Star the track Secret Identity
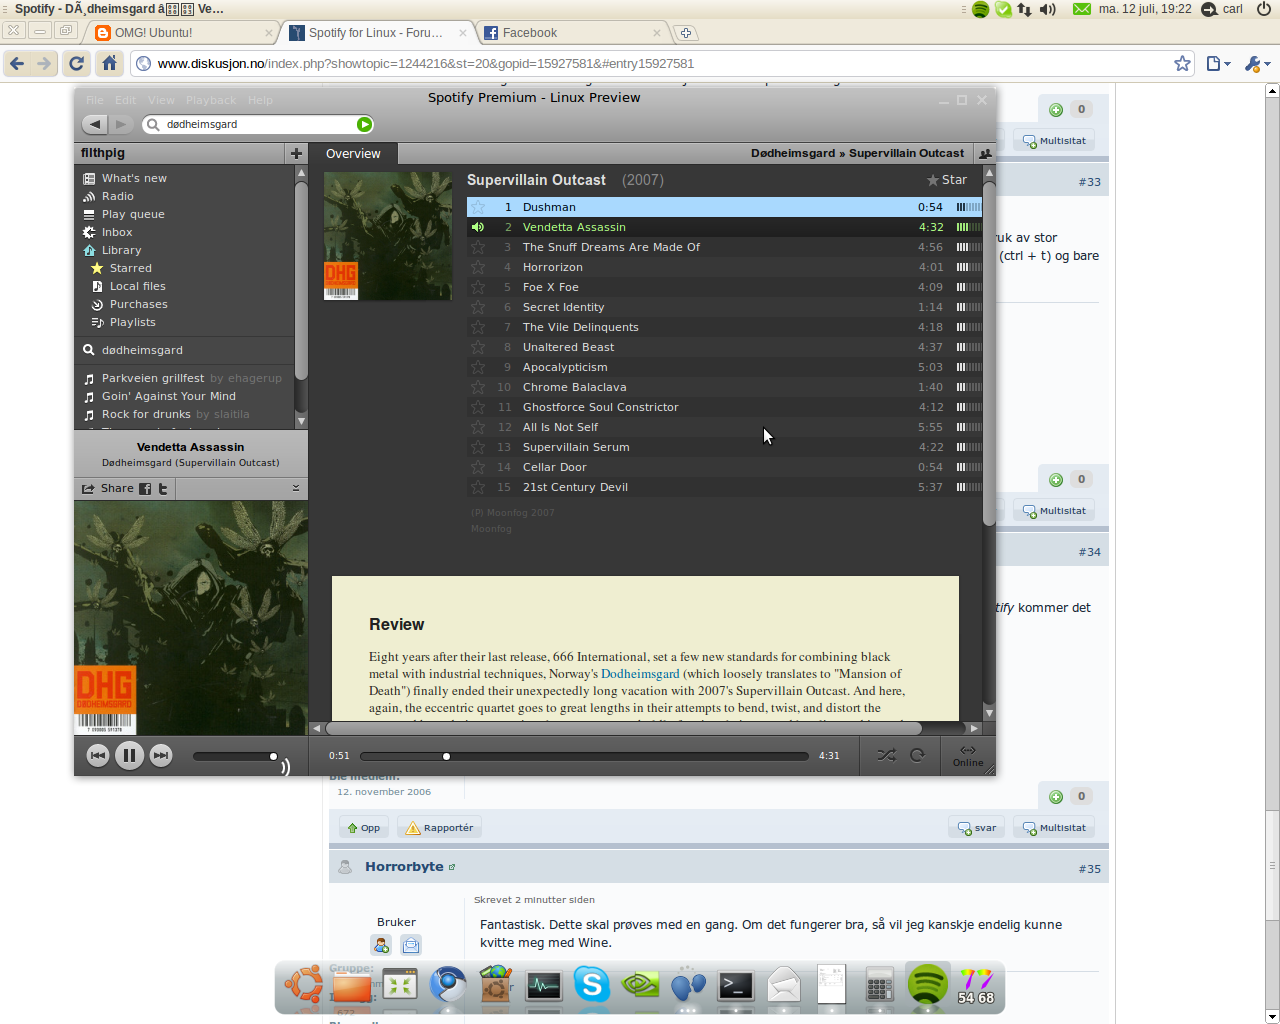1280x1024 pixels. click(x=478, y=307)
